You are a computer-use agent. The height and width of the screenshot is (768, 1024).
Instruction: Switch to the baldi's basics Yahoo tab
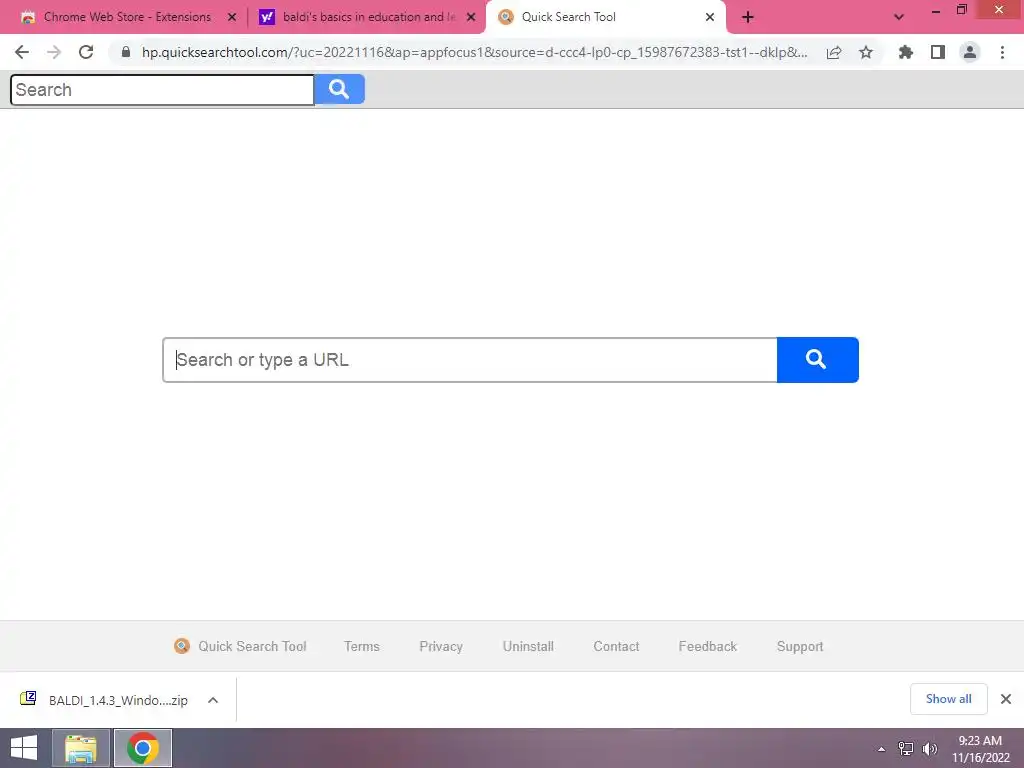(x=369, y=17)
